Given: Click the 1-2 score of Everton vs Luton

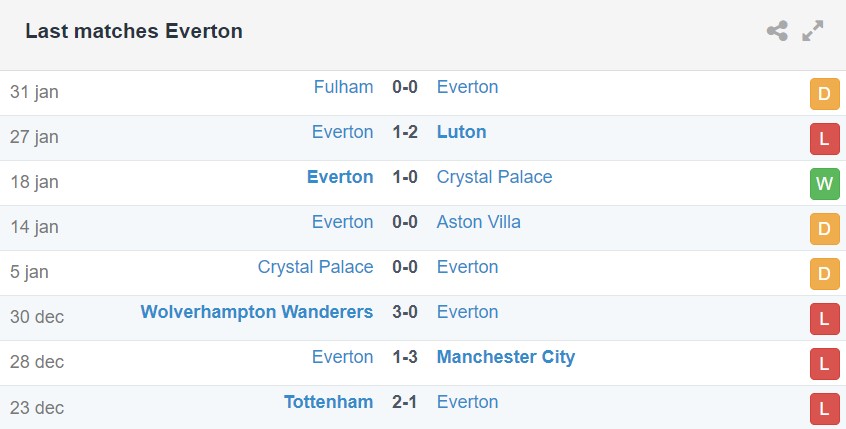Looking at the screenshot, I should pyautogui.click(x=405, y=132).
